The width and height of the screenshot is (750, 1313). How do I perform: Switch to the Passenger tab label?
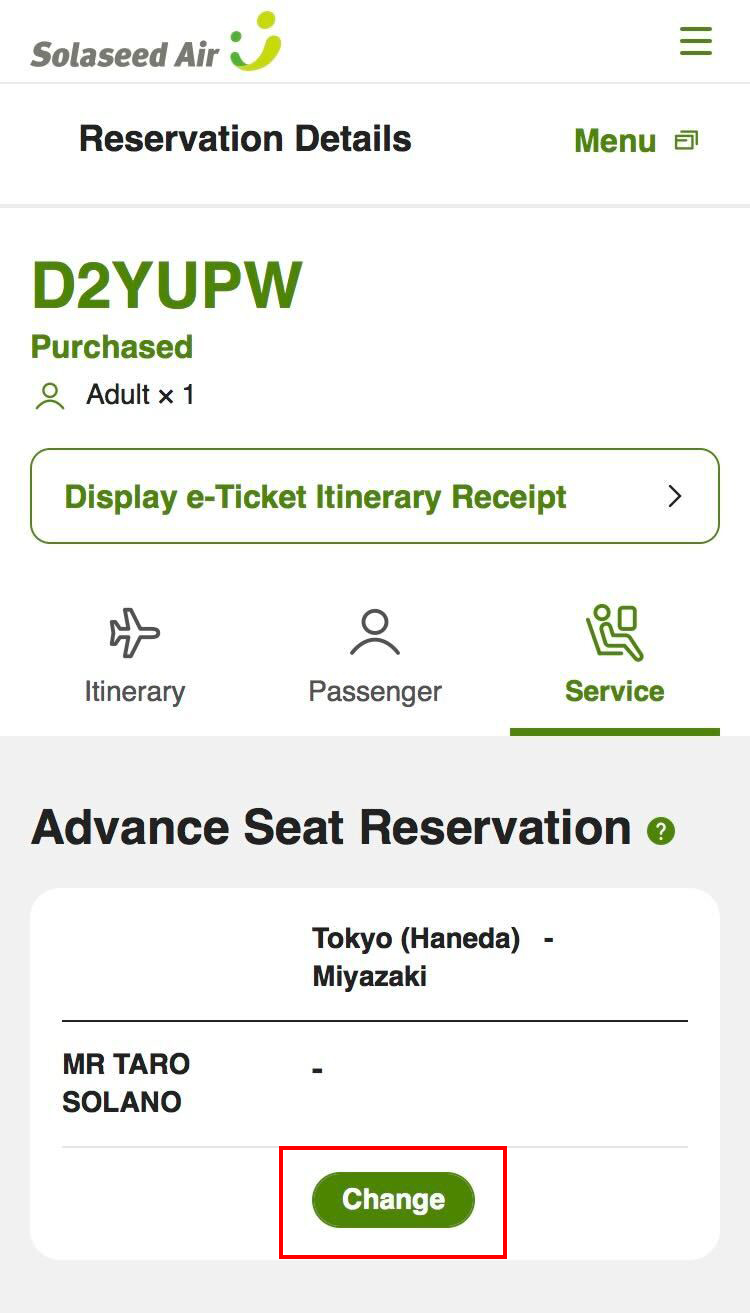pos(375,691)
